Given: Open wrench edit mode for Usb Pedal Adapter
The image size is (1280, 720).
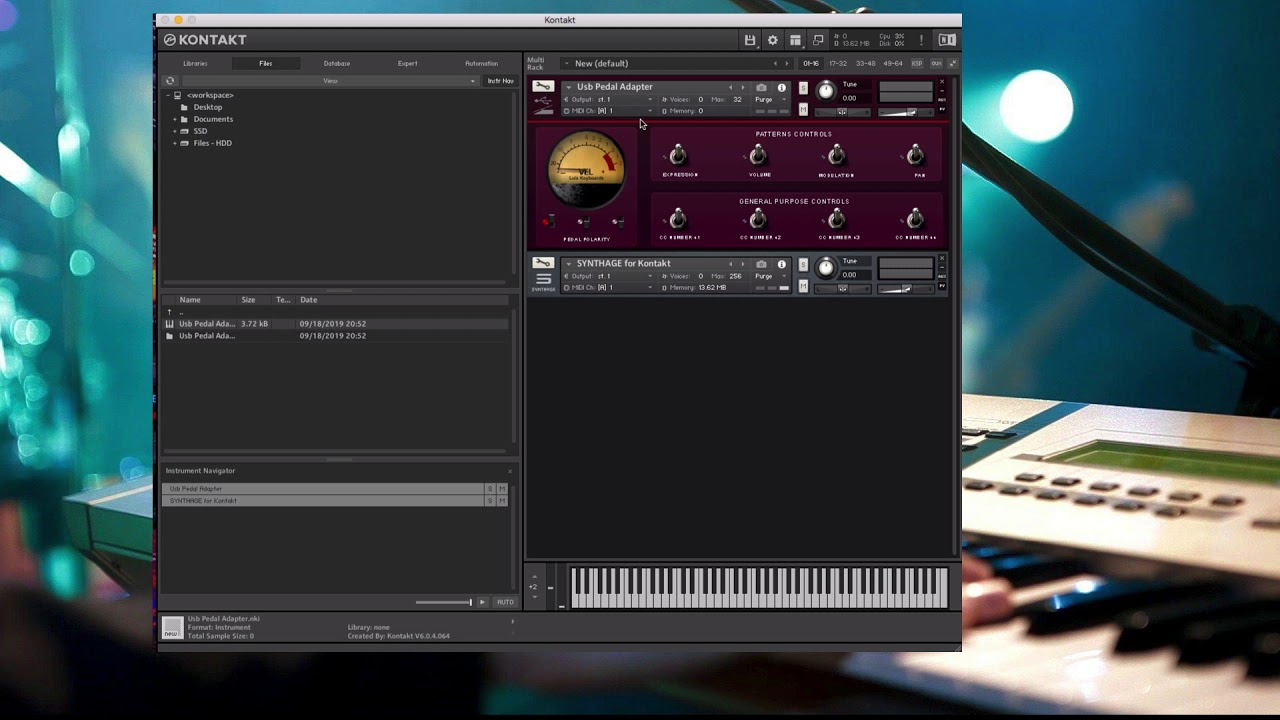Looking at the screenshot, I should point(543,86).
